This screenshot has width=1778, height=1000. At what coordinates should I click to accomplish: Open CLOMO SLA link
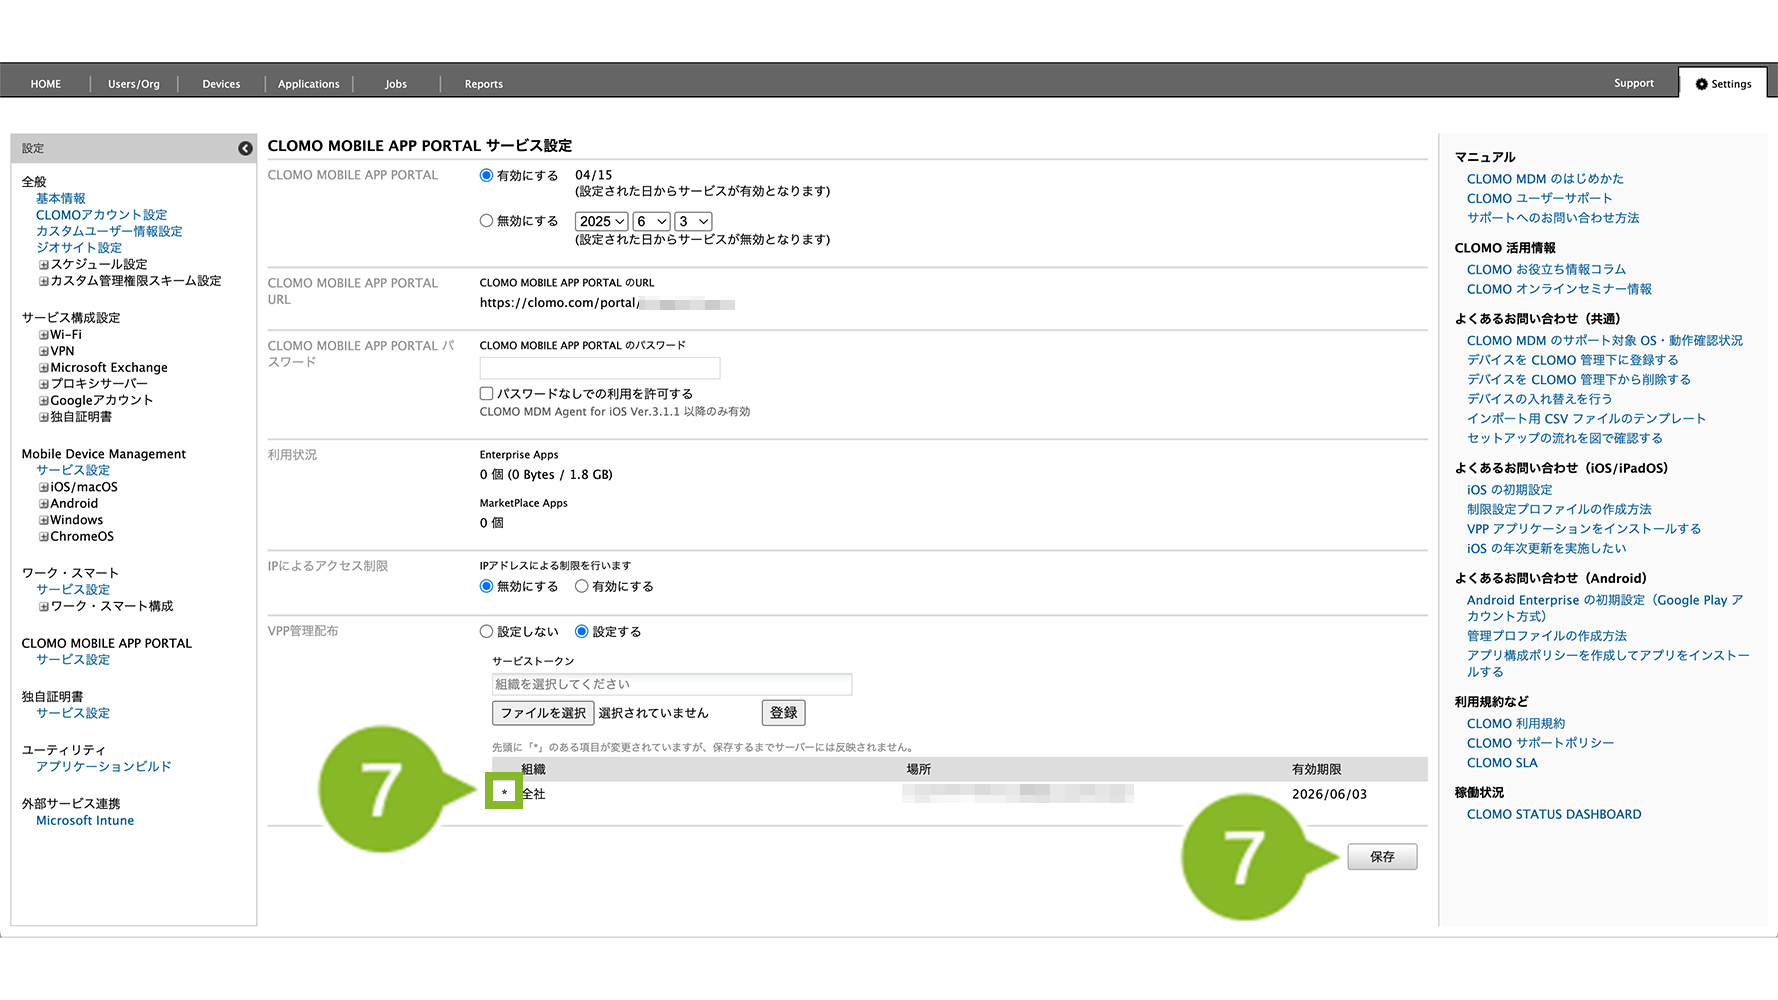(x=1502, y=763)
